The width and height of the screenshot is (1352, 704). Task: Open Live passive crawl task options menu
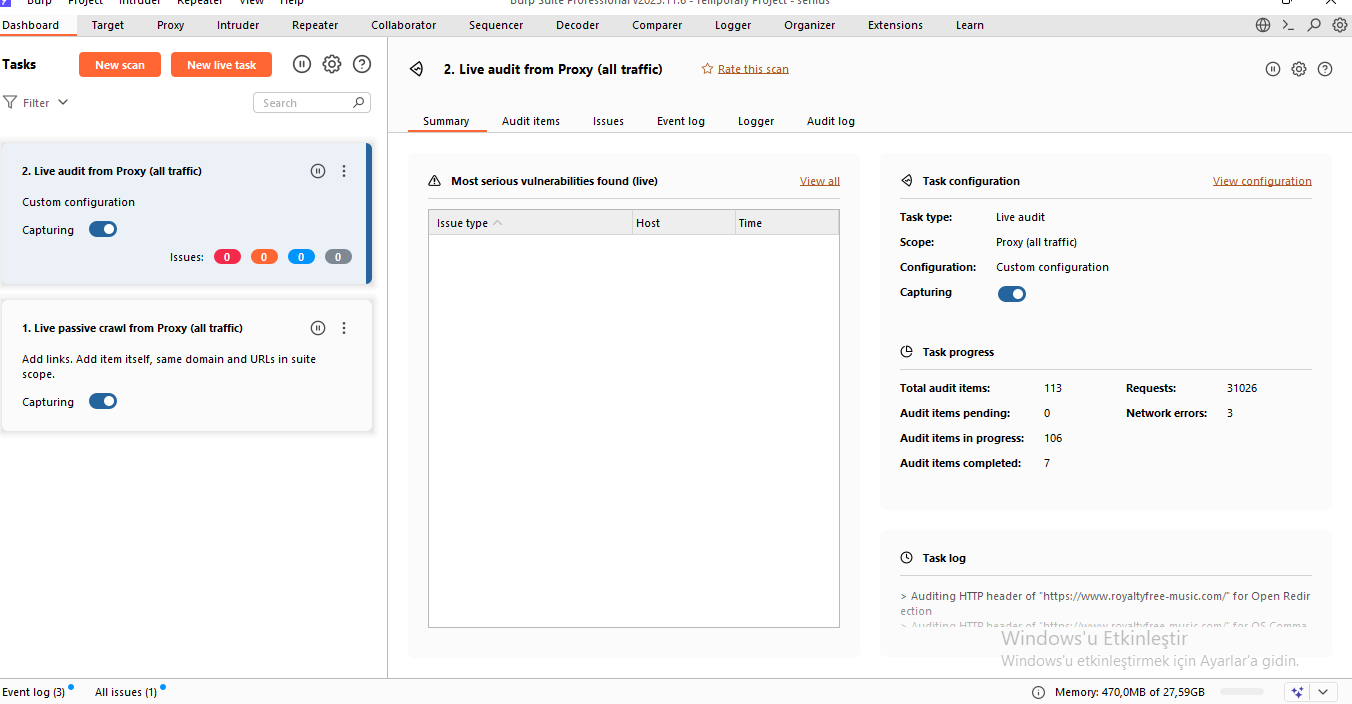pyautogui.click(x=344, y=328)
